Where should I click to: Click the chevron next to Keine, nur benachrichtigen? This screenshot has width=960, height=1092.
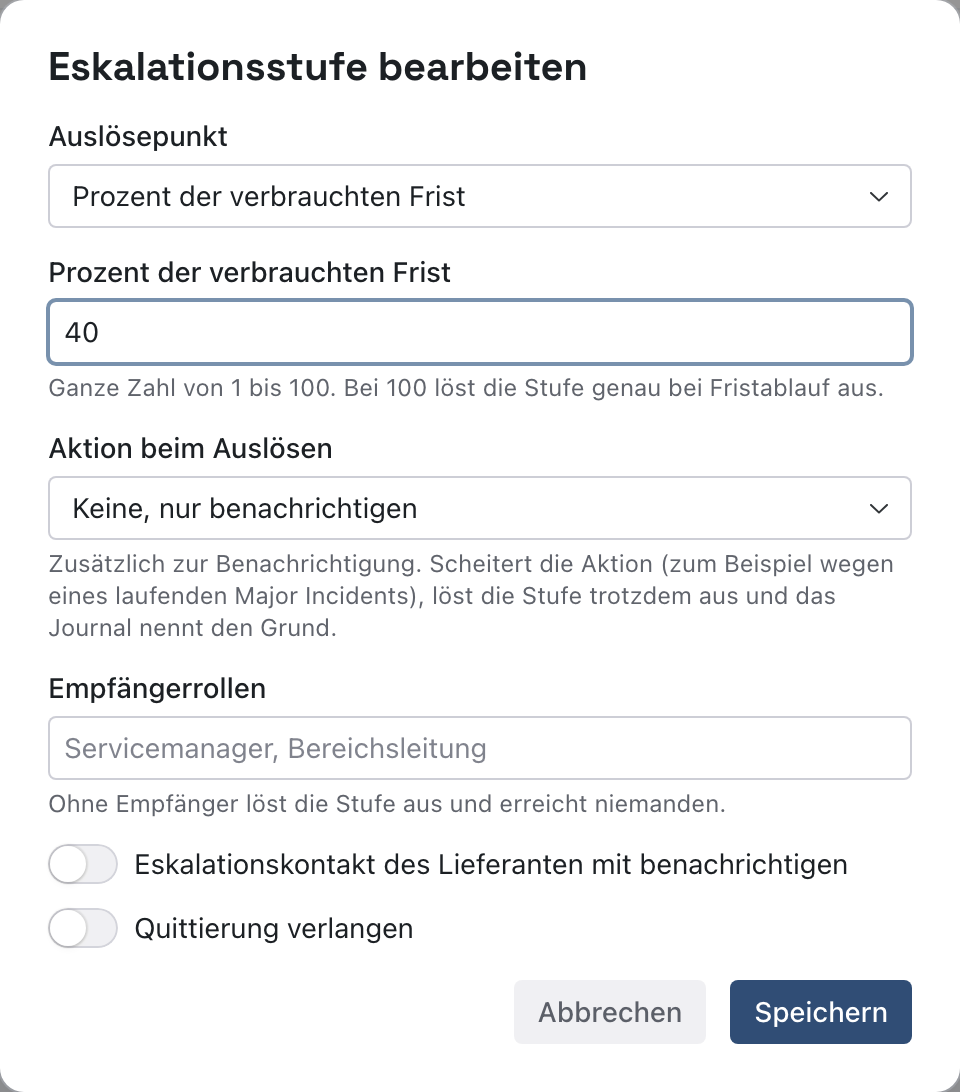coord(879,508)
